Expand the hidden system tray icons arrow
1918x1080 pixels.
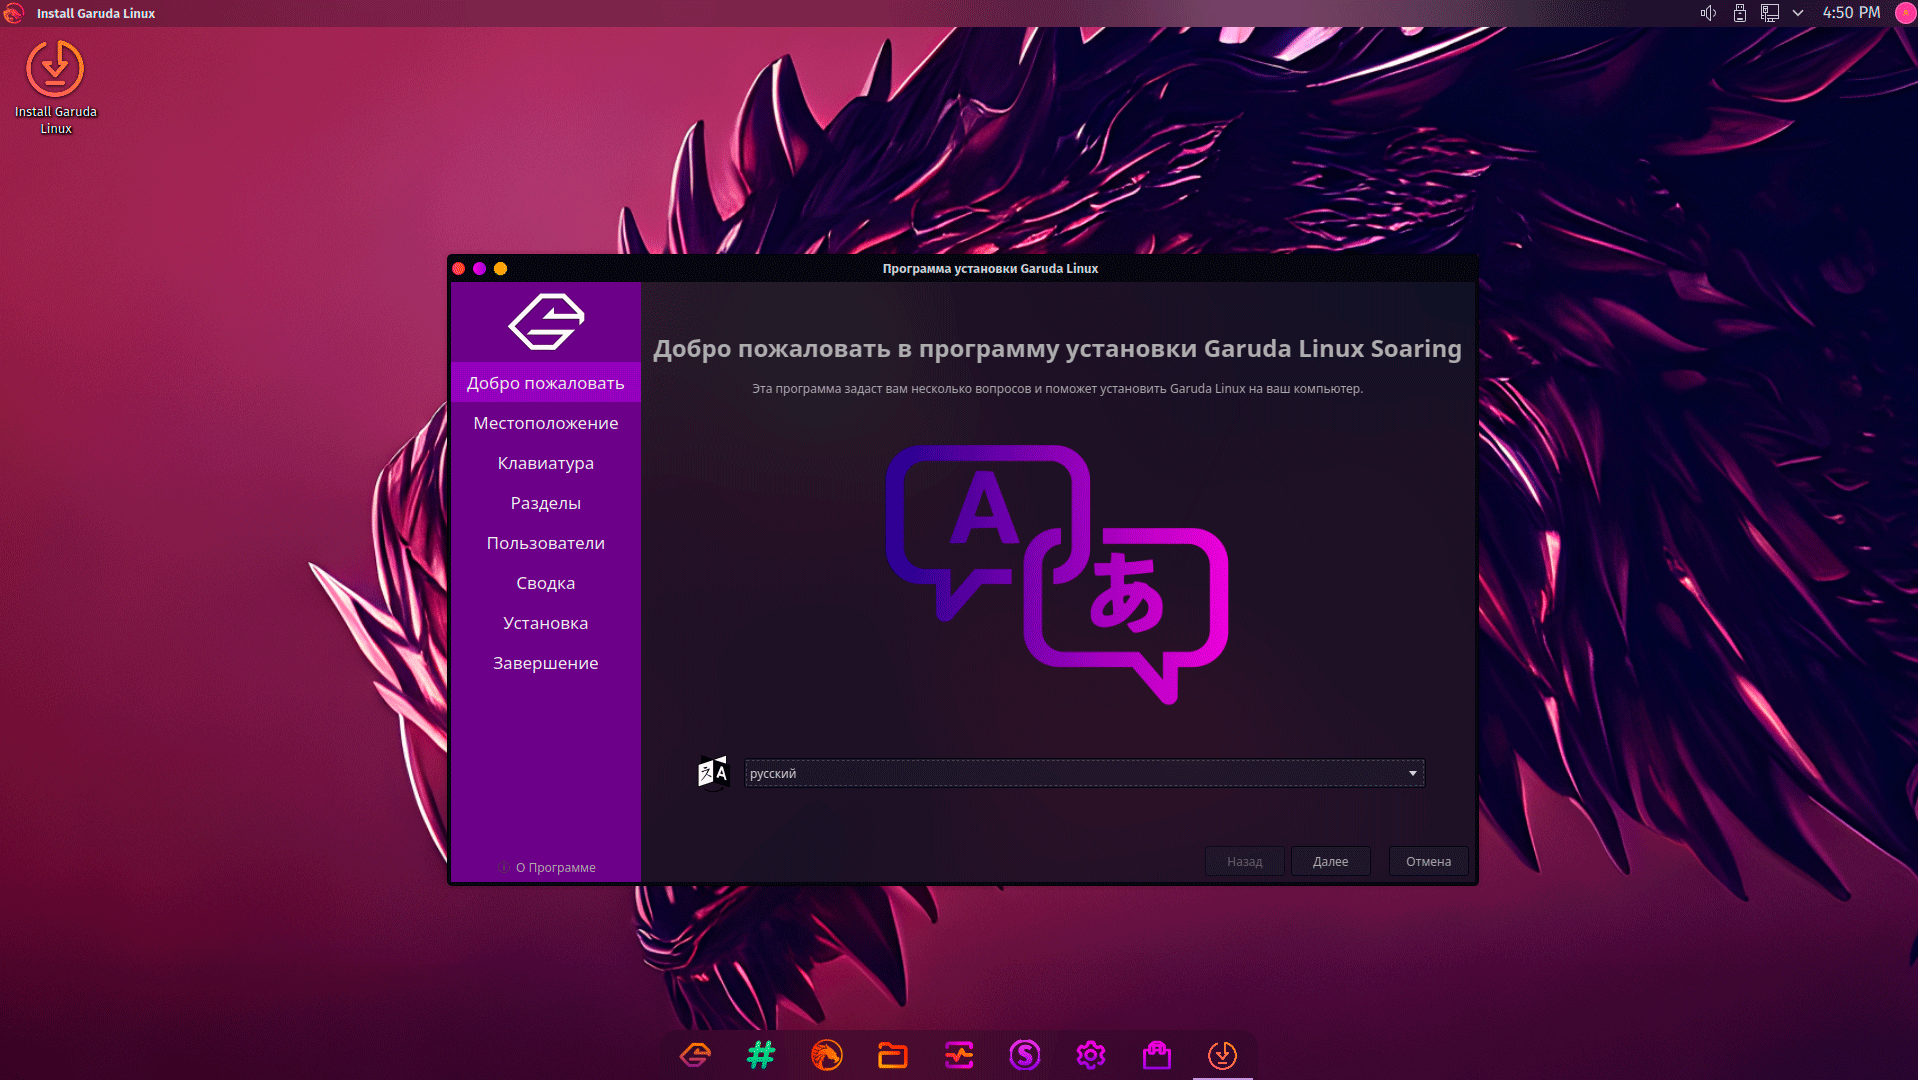1798,13
